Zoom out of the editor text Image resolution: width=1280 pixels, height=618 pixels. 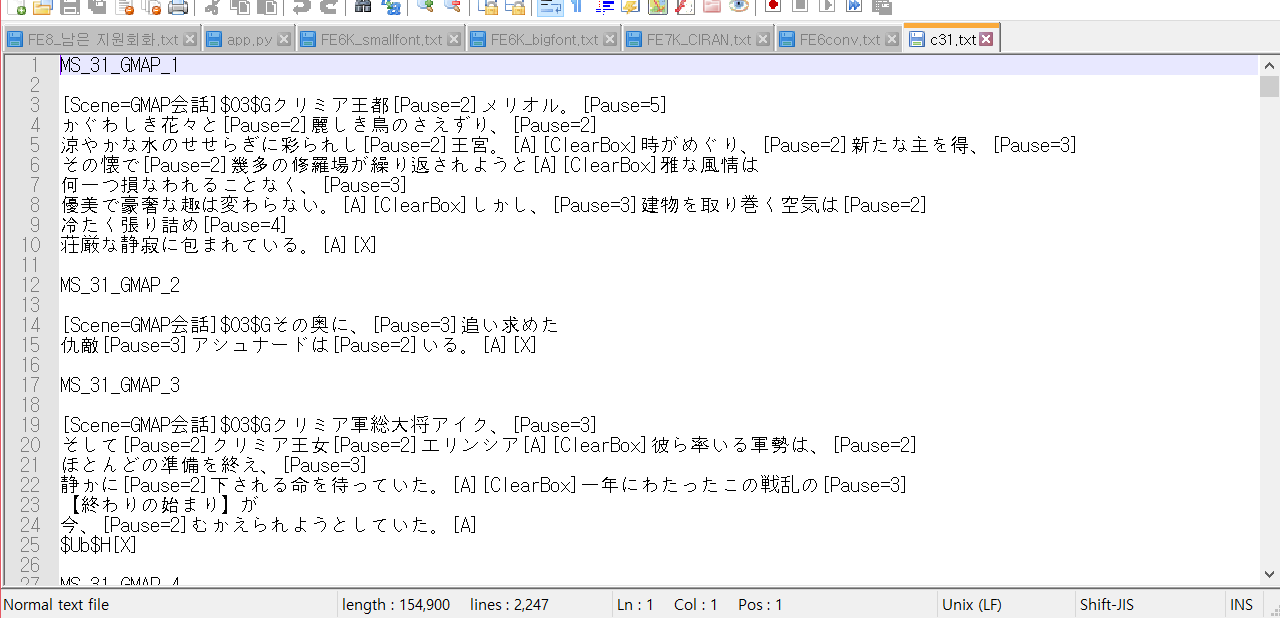(x=452, y=7)
